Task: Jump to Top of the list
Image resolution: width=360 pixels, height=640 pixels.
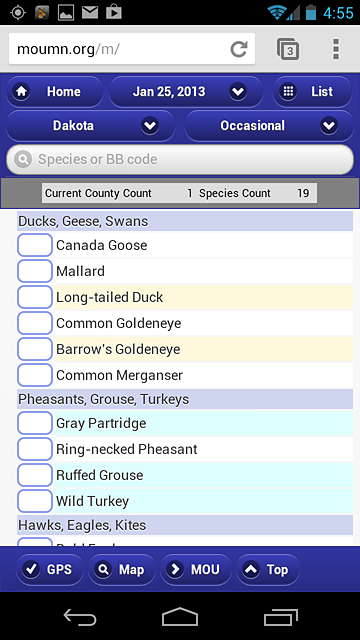Action: [268, 569]
